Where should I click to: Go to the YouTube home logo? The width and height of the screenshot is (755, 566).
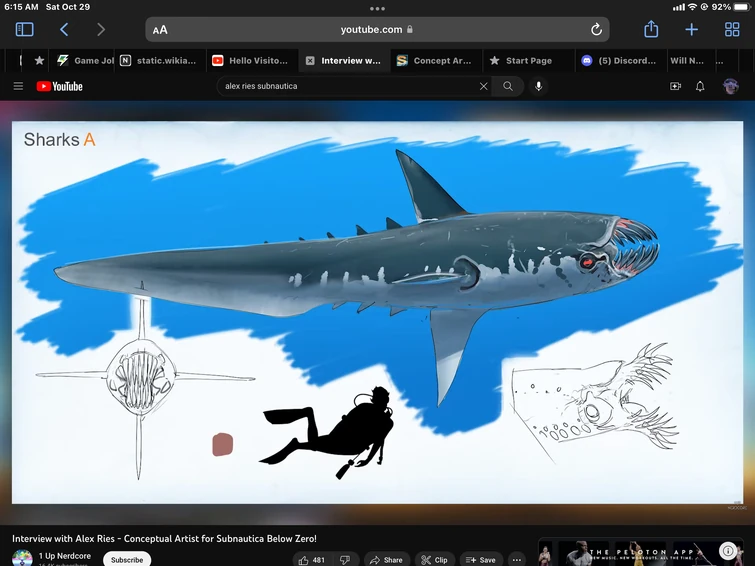(60, 86)
